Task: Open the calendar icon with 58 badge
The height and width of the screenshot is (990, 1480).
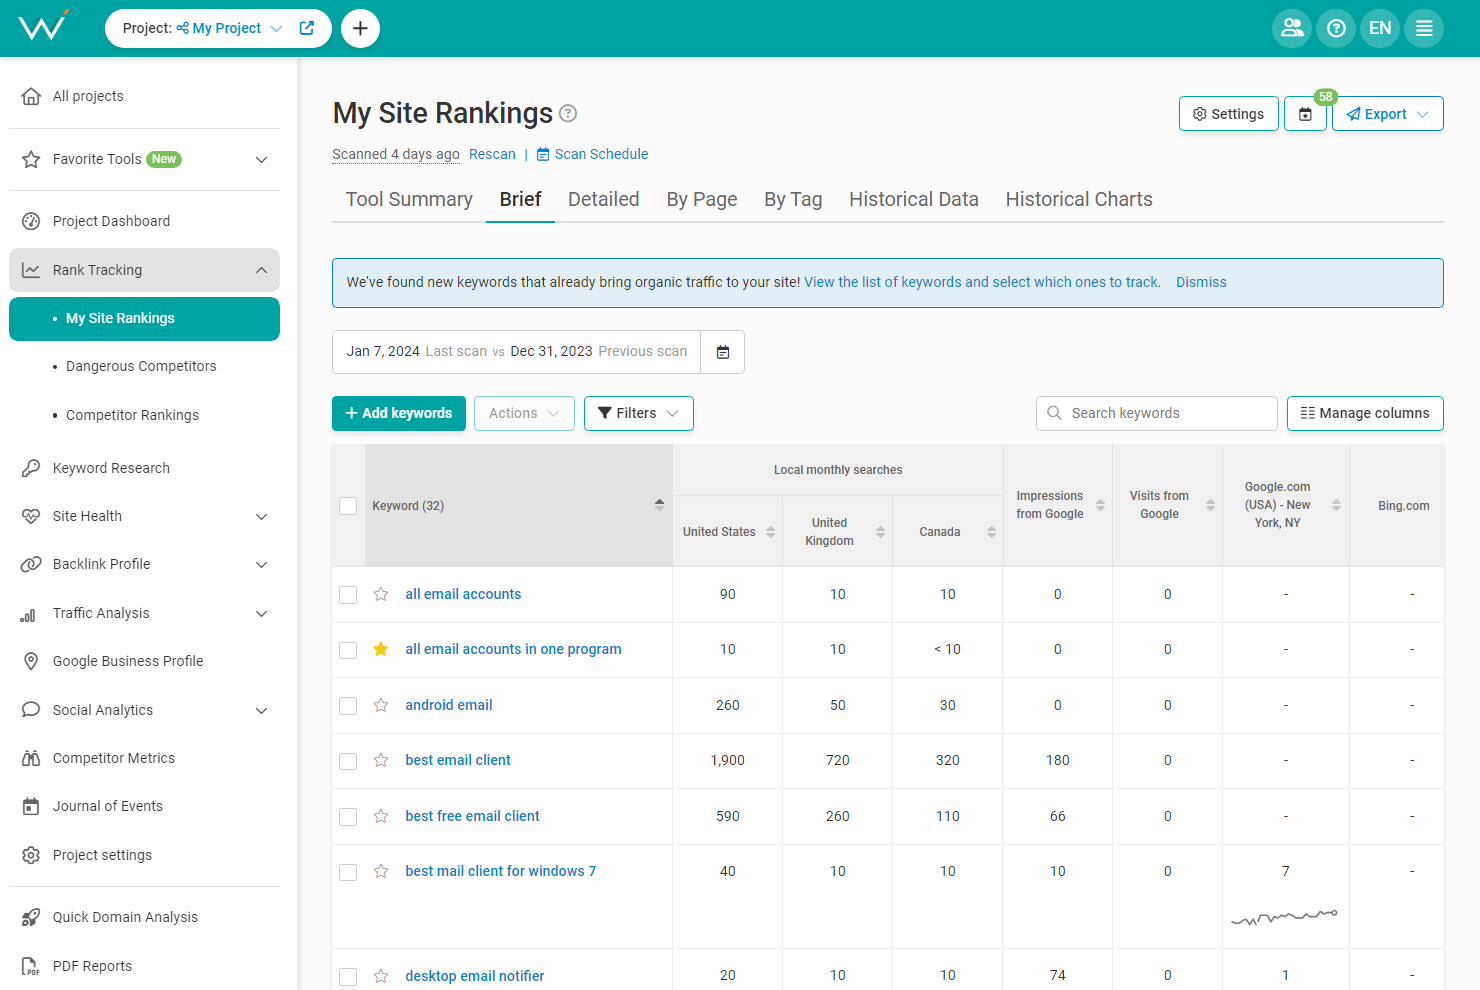Action: tap(1305, 114)
